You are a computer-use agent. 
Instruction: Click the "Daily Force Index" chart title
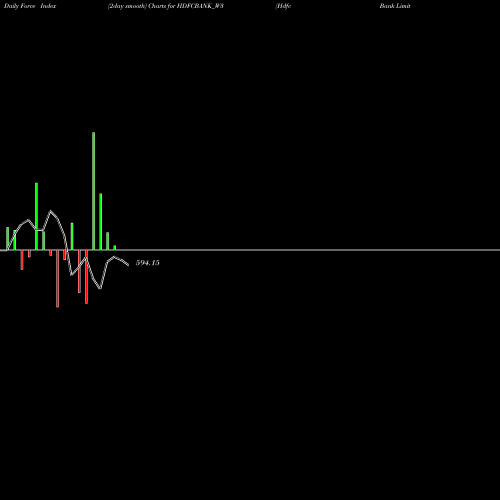click(x=30, y=6)
